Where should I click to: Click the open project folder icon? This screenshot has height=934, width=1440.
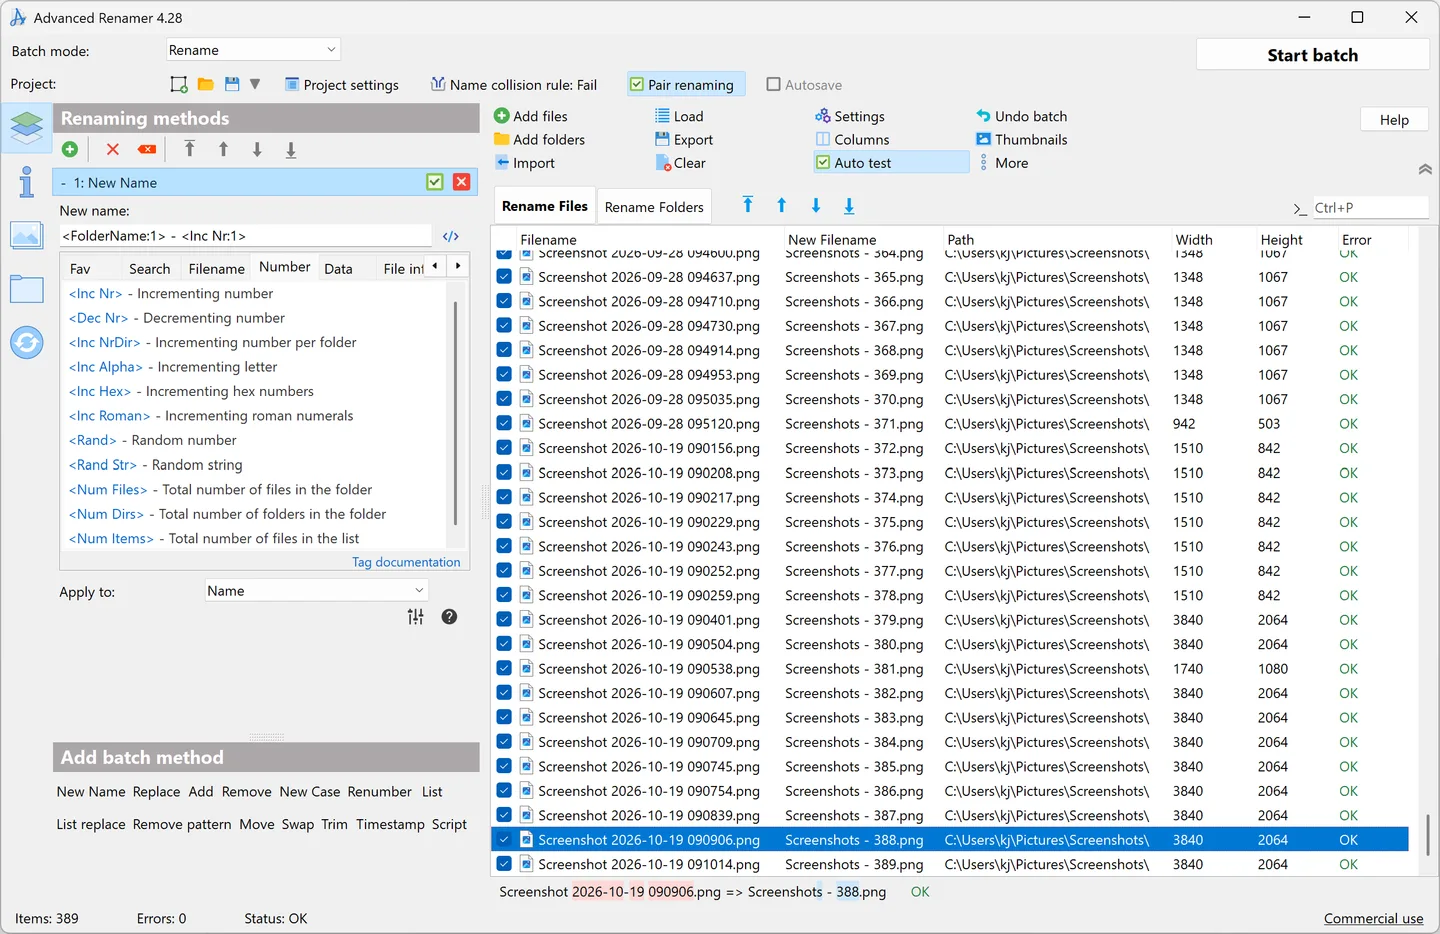(x=205, y=84)
